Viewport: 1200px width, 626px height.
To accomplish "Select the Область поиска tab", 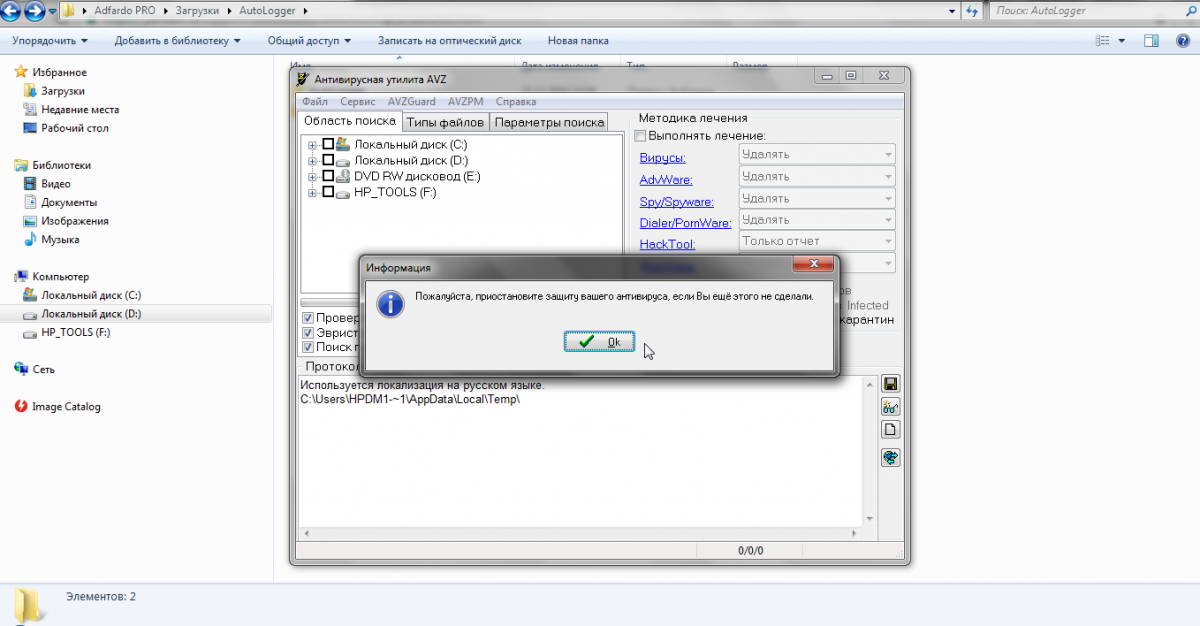I will pos(350,121).
